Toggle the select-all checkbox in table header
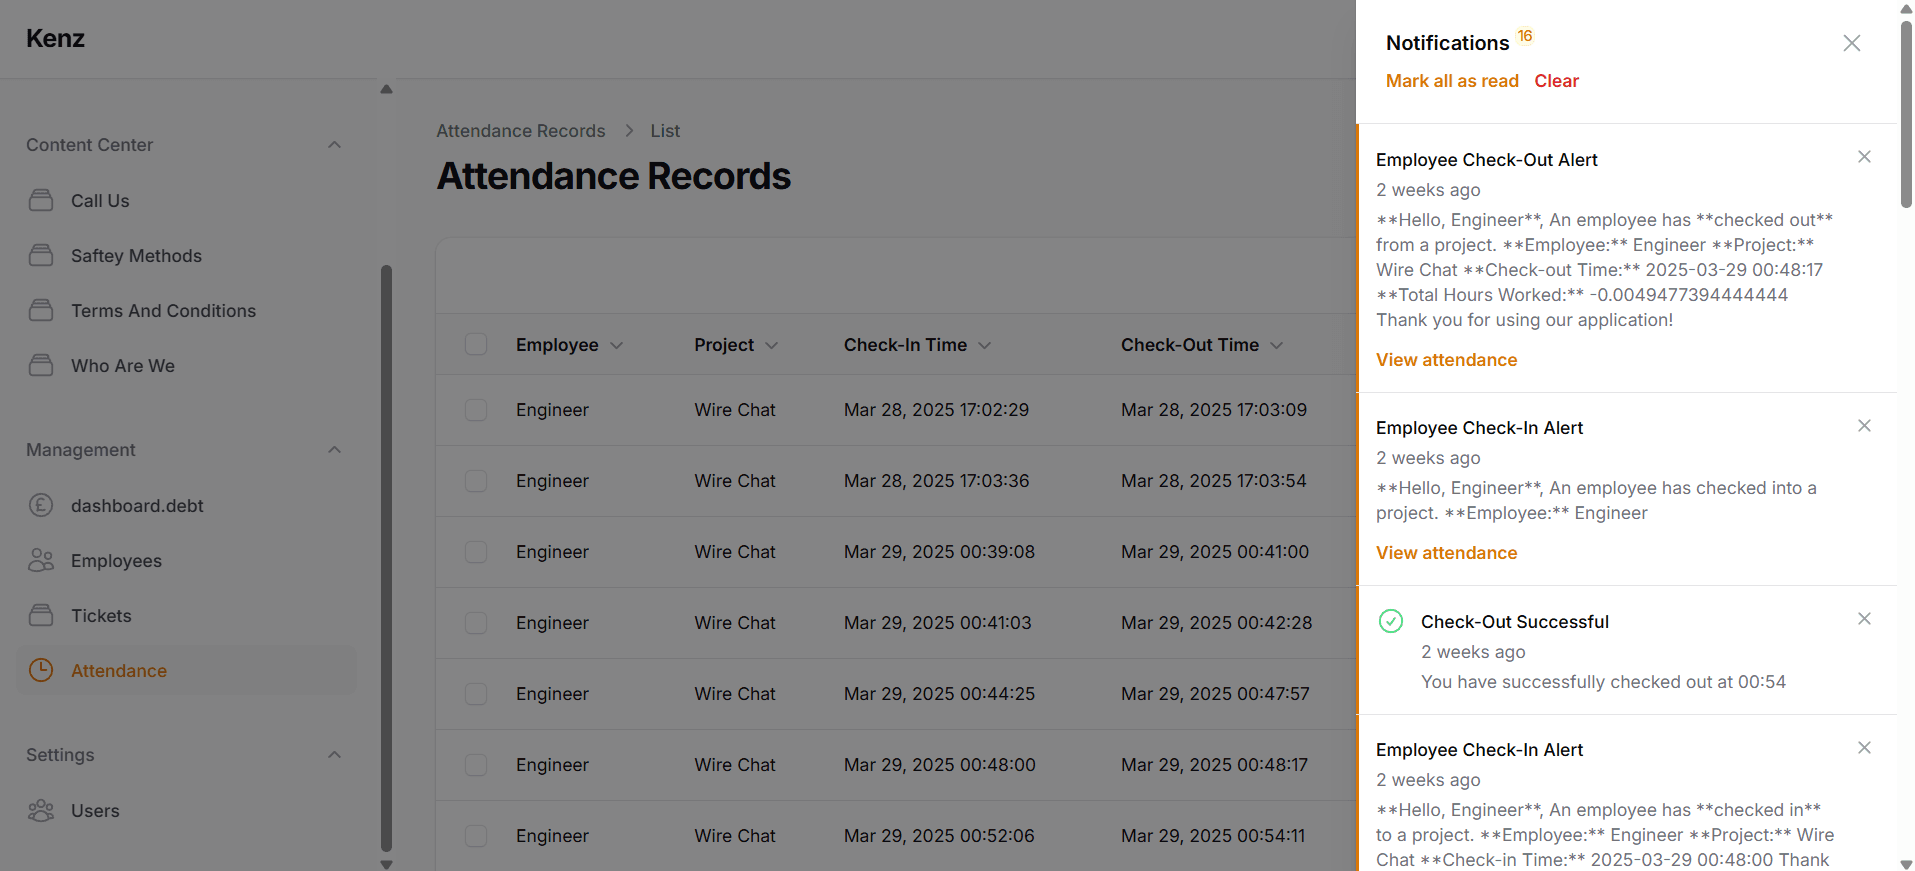The image size is (1915, 871). pyautogui.click(x=476, y=344)
